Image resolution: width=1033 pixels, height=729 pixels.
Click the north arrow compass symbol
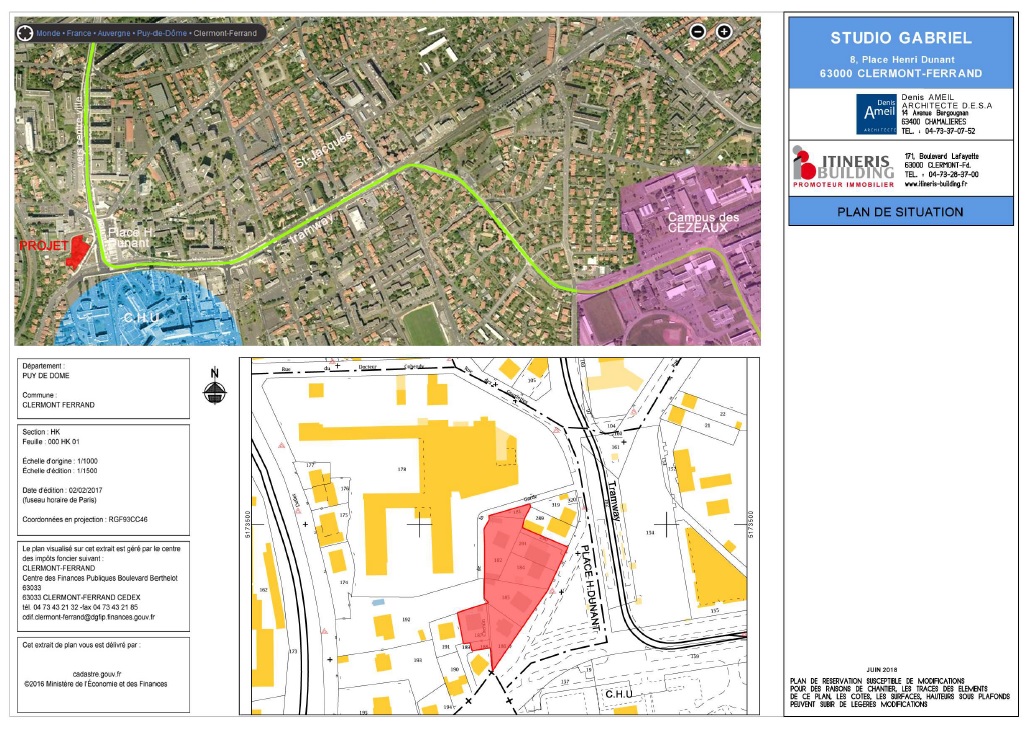(x=212, y=387)
